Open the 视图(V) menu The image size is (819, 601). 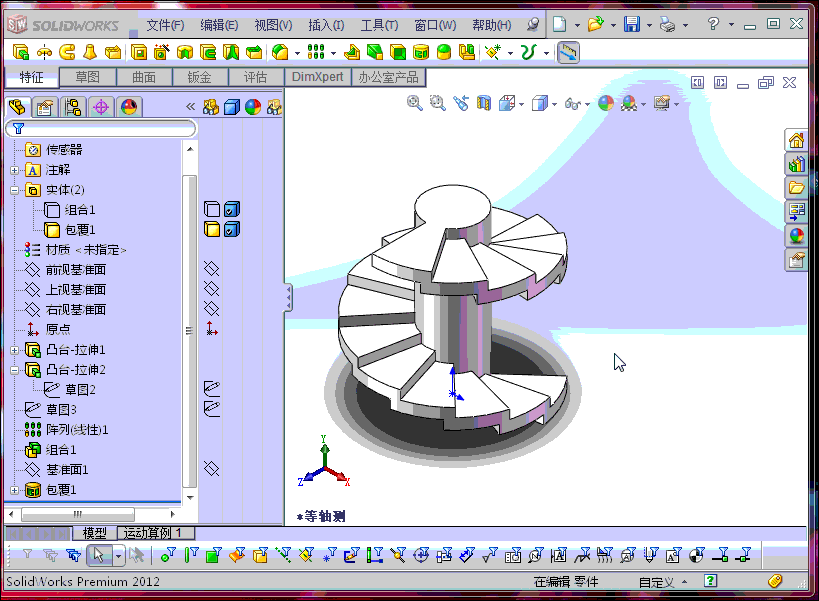[273, 25]
